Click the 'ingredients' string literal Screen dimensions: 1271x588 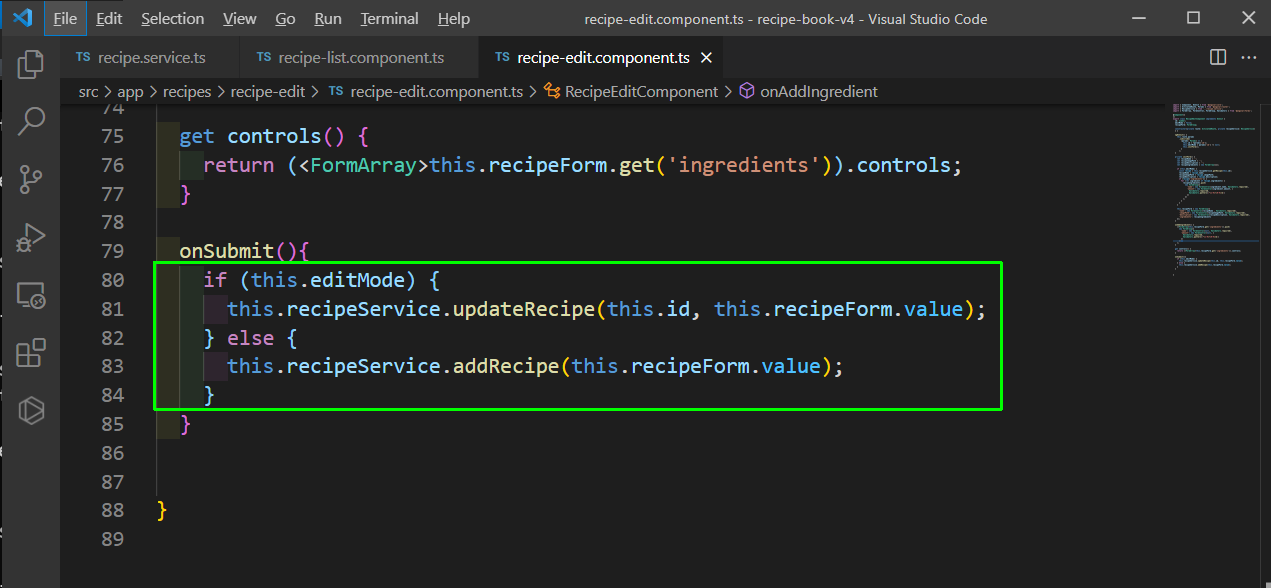[x=743, y=165]
